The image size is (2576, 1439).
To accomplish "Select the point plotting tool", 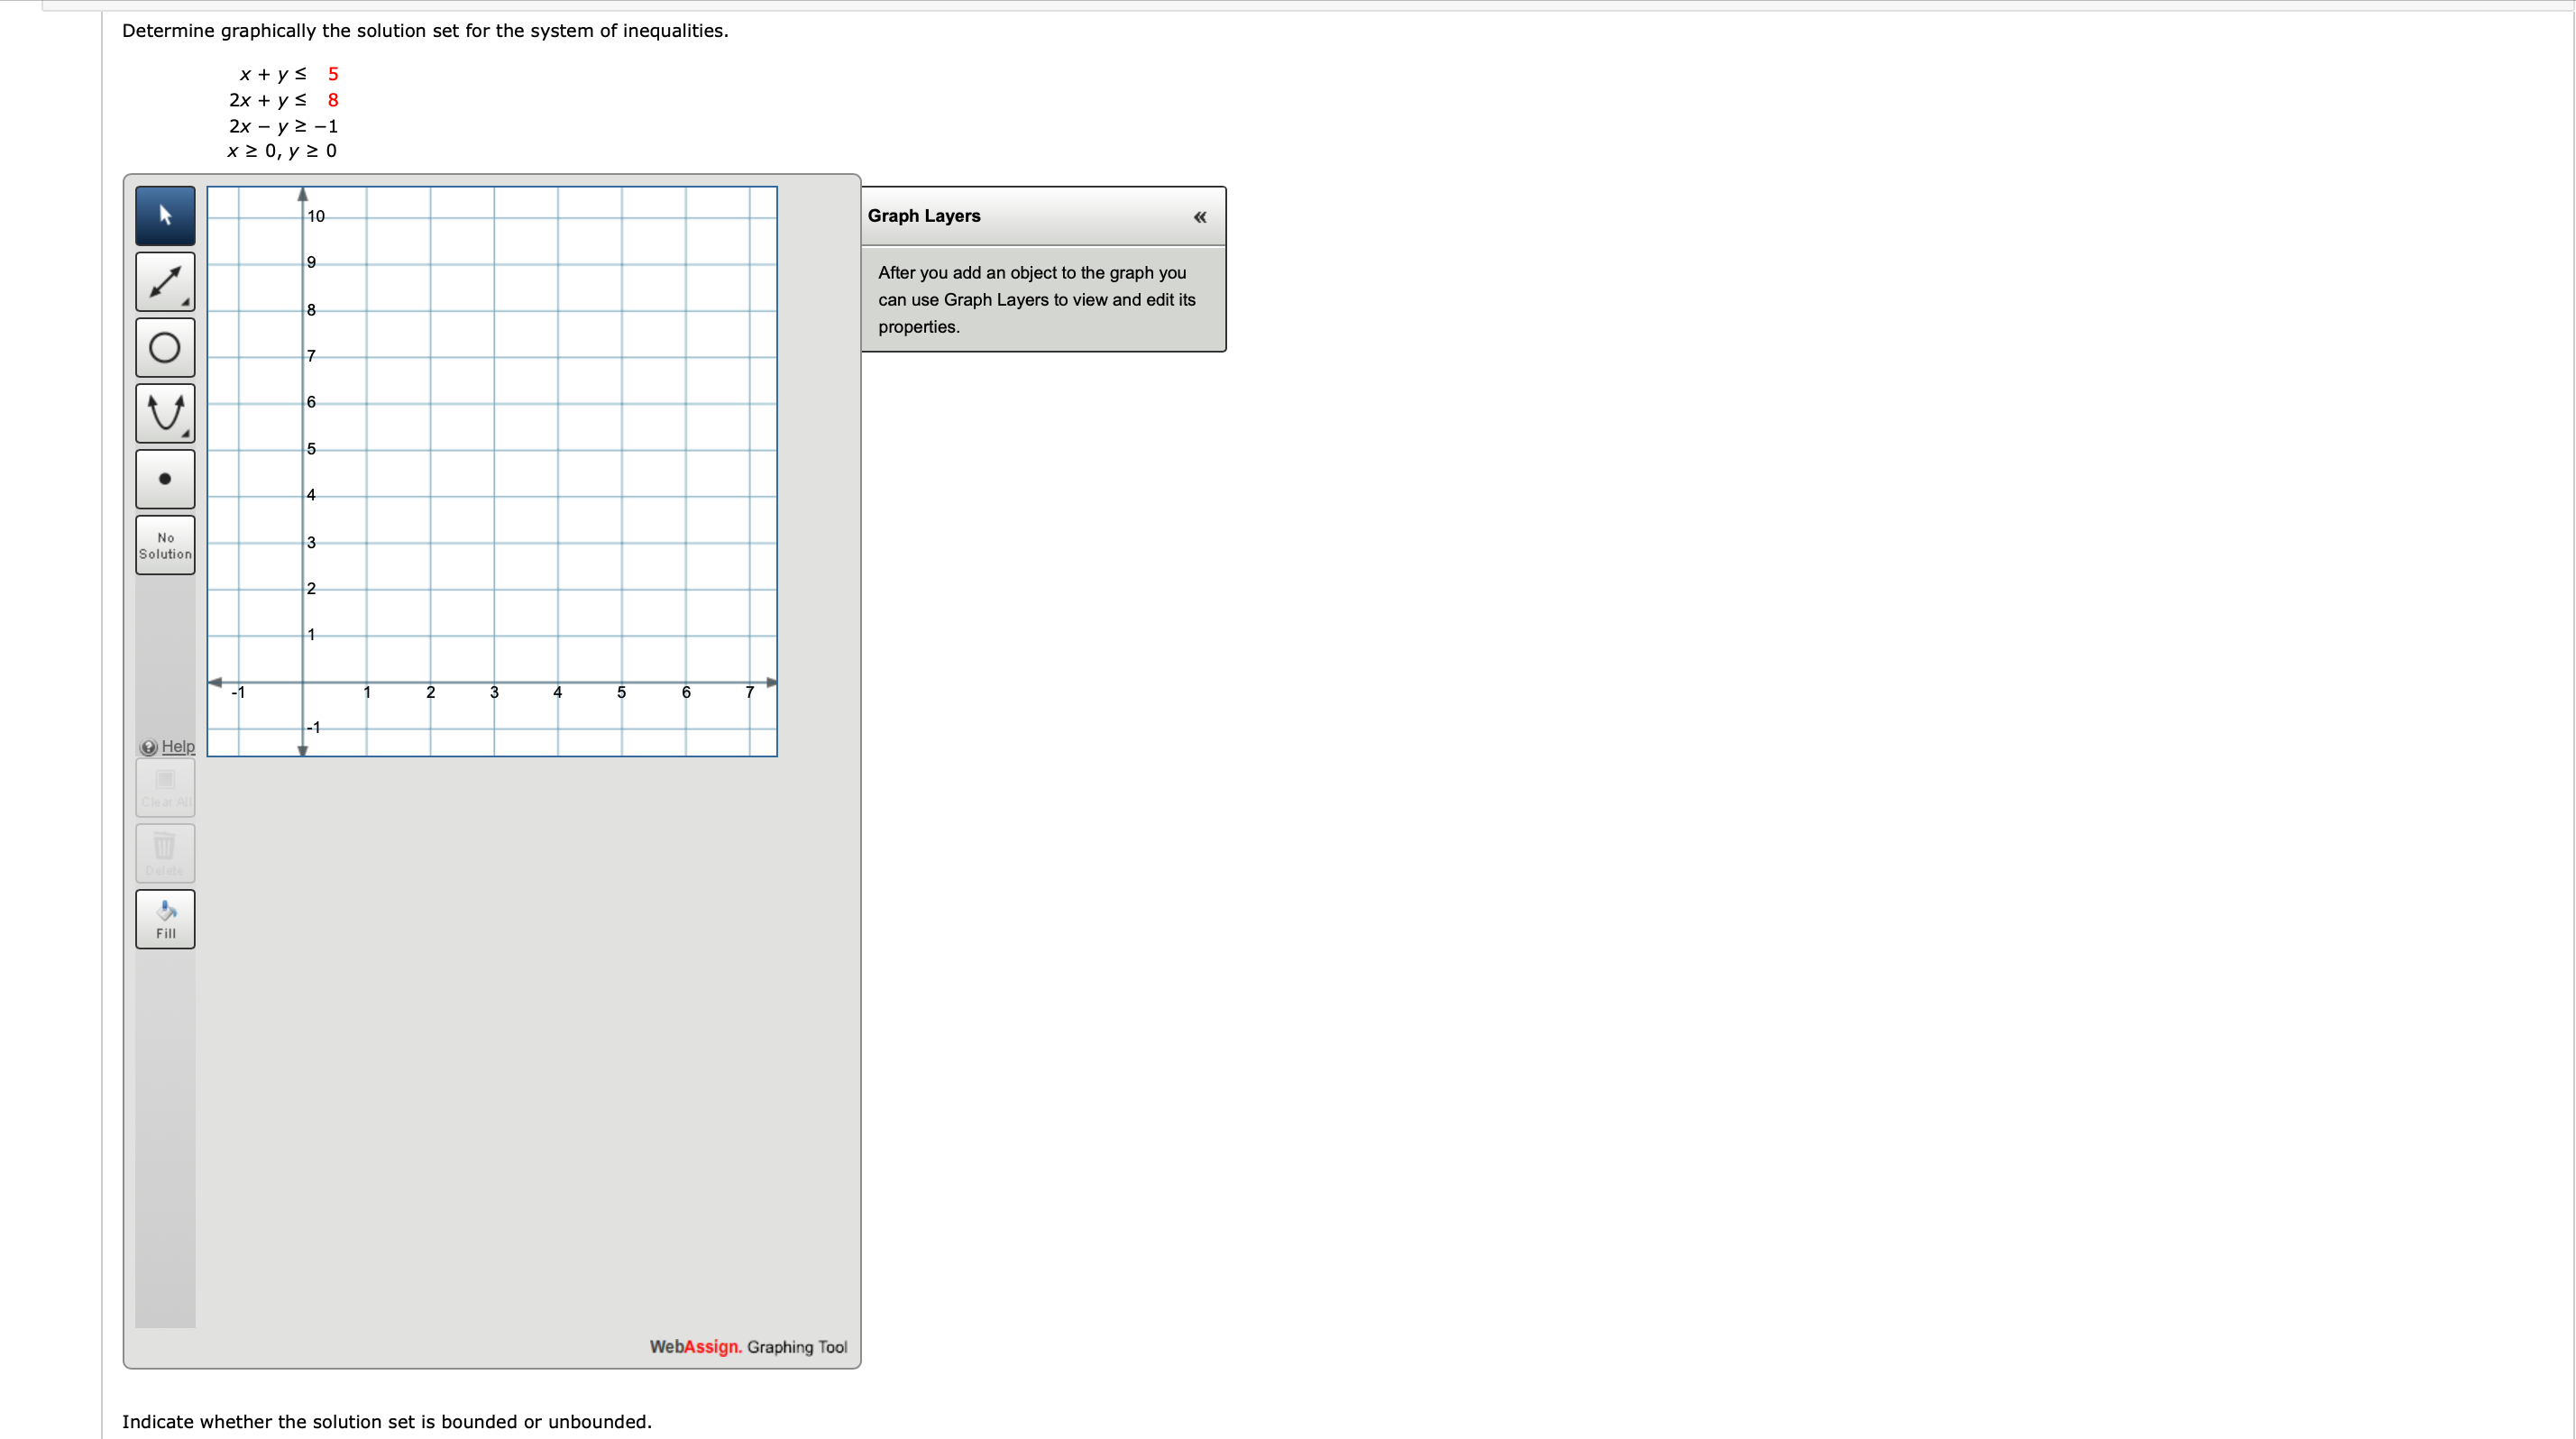I will coord(164,478).
